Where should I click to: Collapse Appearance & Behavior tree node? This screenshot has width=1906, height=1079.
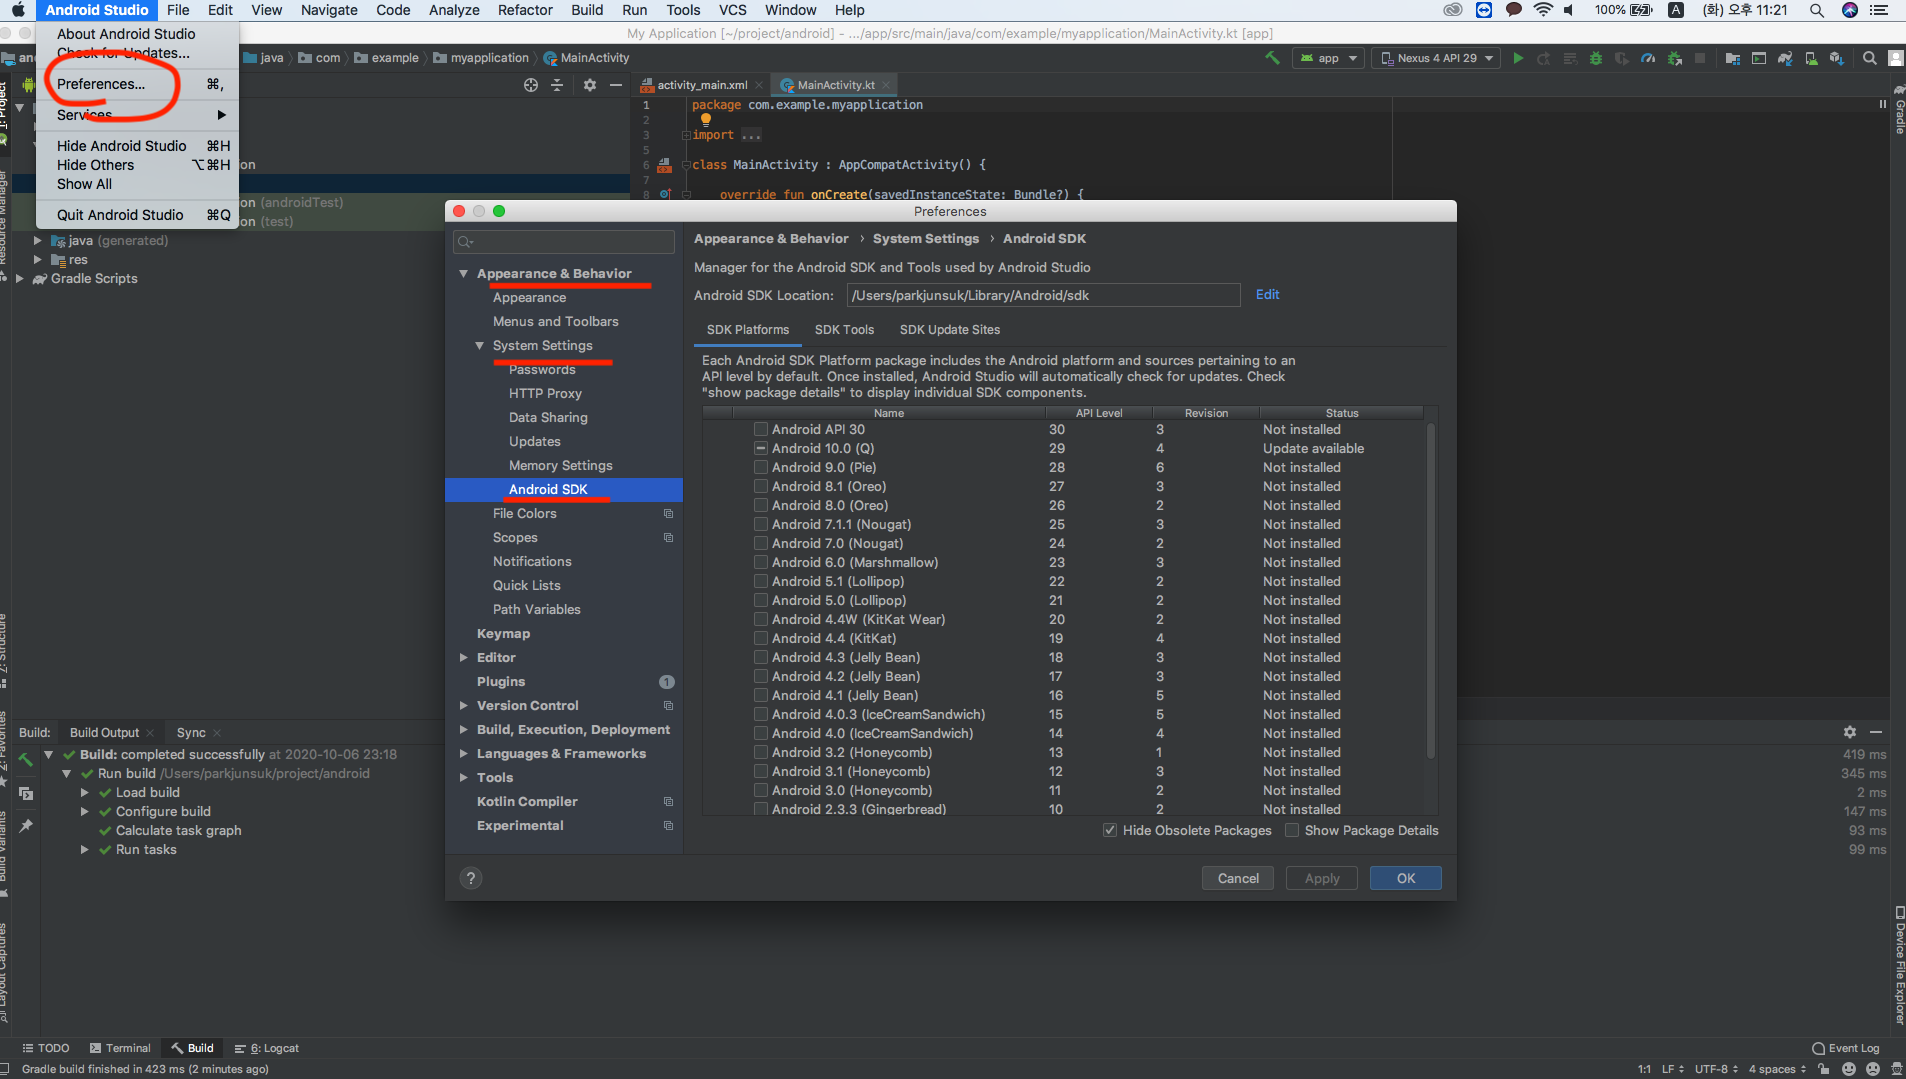pos(463,273)
